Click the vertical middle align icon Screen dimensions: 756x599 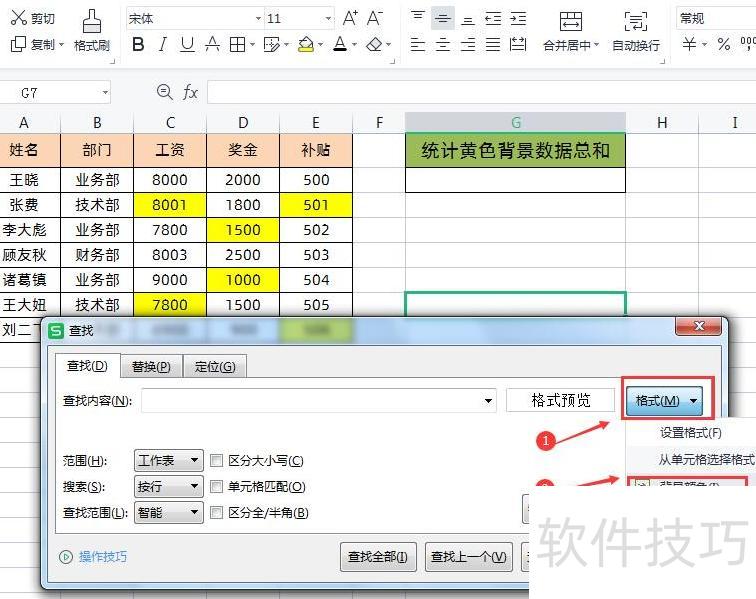(443, 18)
